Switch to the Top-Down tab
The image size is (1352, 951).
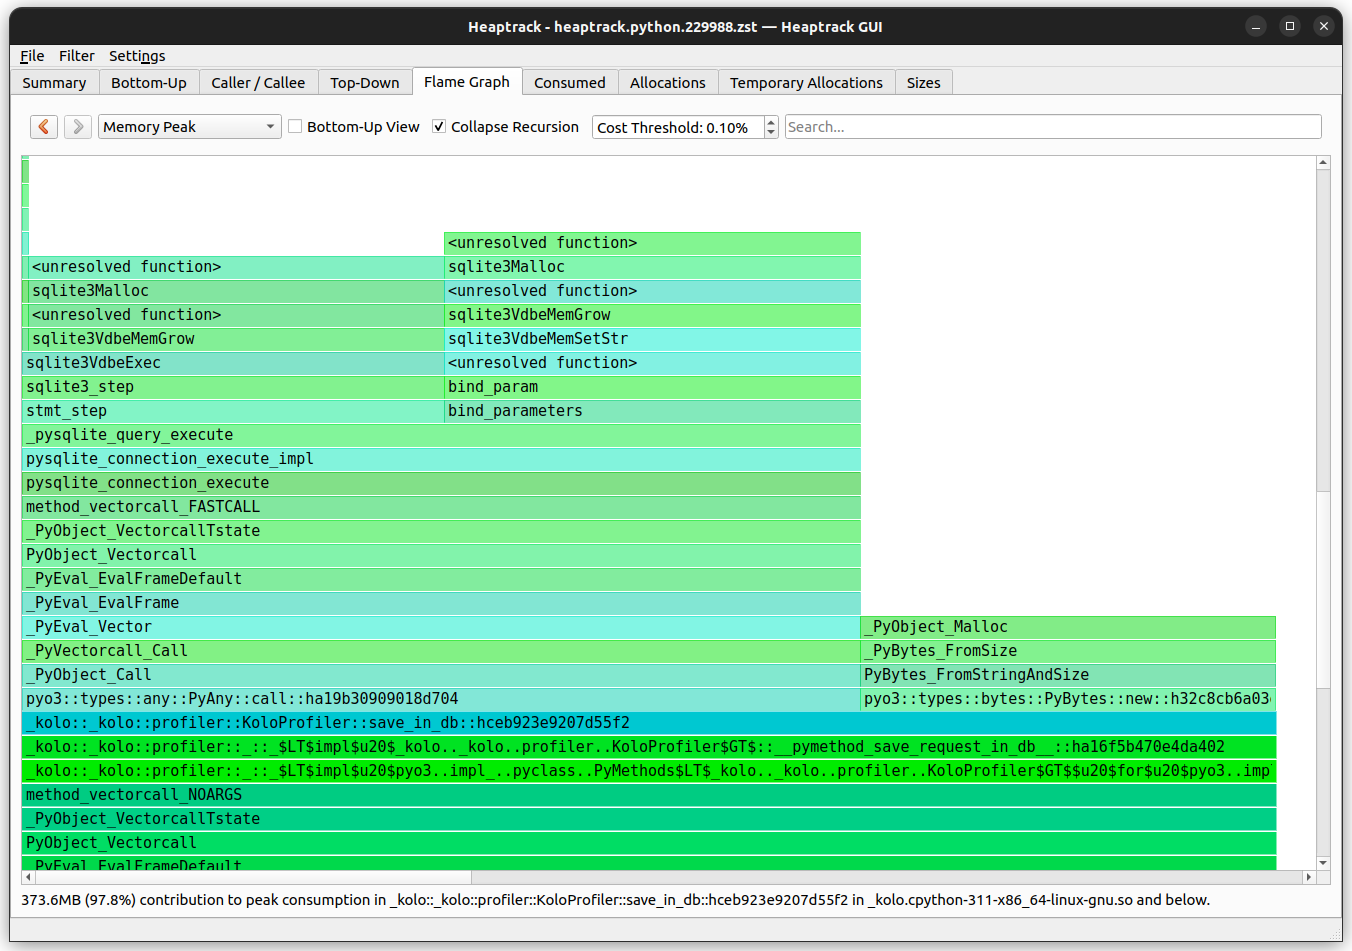coord(365,83)
